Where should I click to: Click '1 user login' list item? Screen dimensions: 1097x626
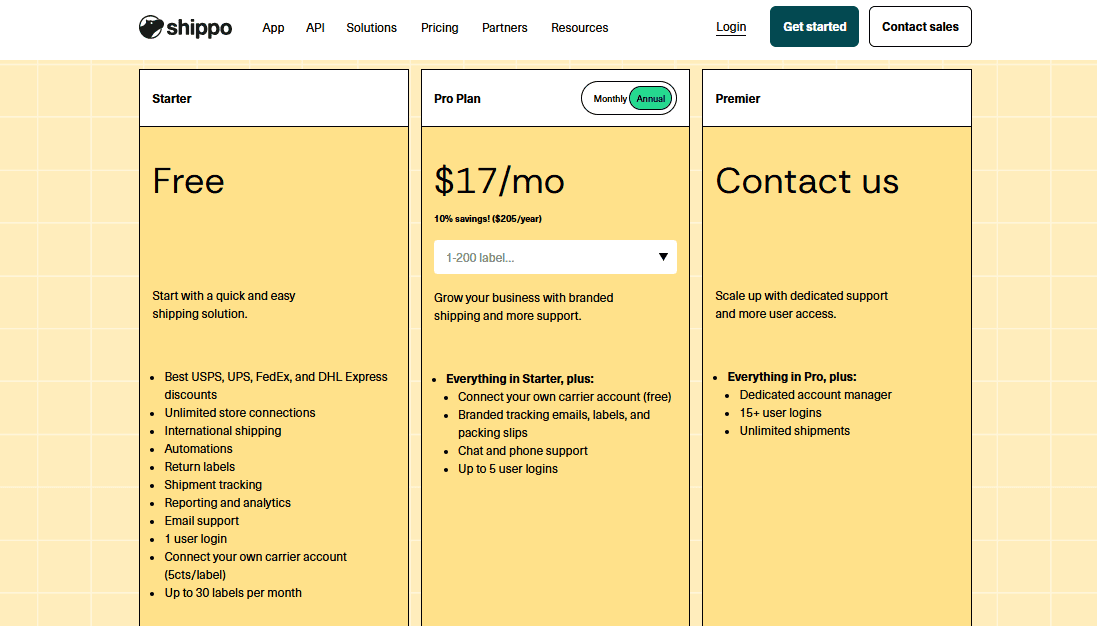pos(195,539)
